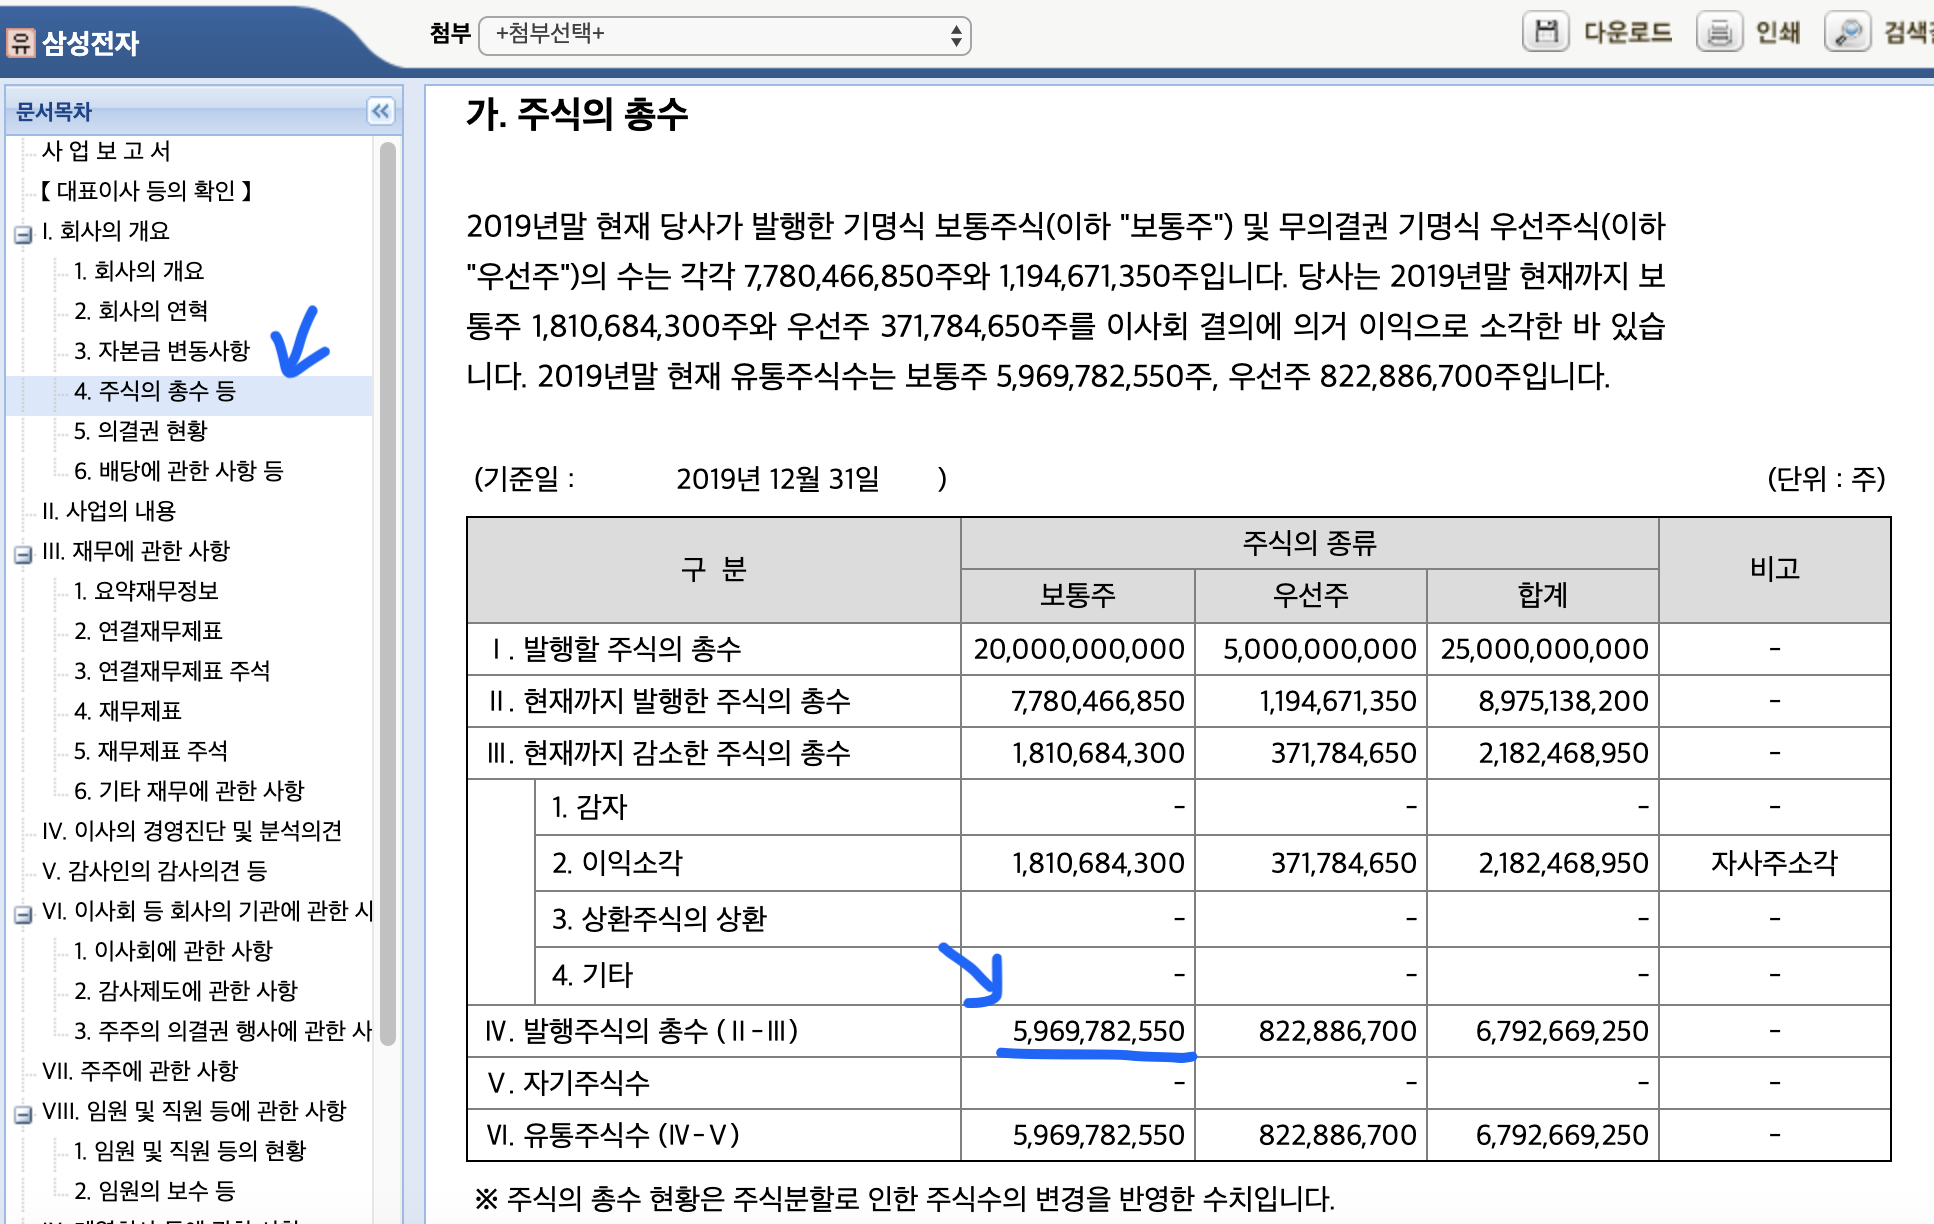
Task: Click the 25,000,000,000 total cell
Action: 1544,649
